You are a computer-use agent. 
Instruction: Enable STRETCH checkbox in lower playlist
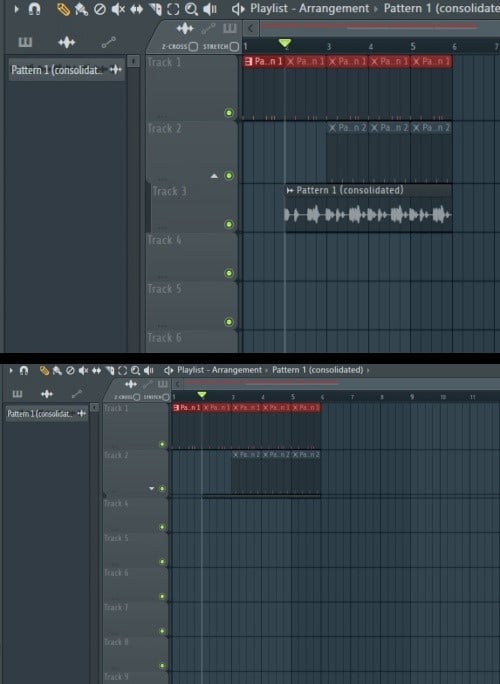[x=166, y=397]
